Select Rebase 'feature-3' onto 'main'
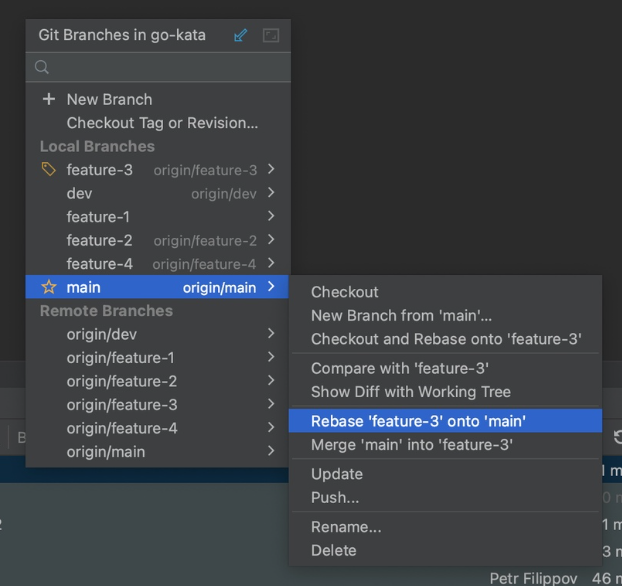Image resolution: width=622 pixels, height=586 pixels. click(x=418, y=421)
